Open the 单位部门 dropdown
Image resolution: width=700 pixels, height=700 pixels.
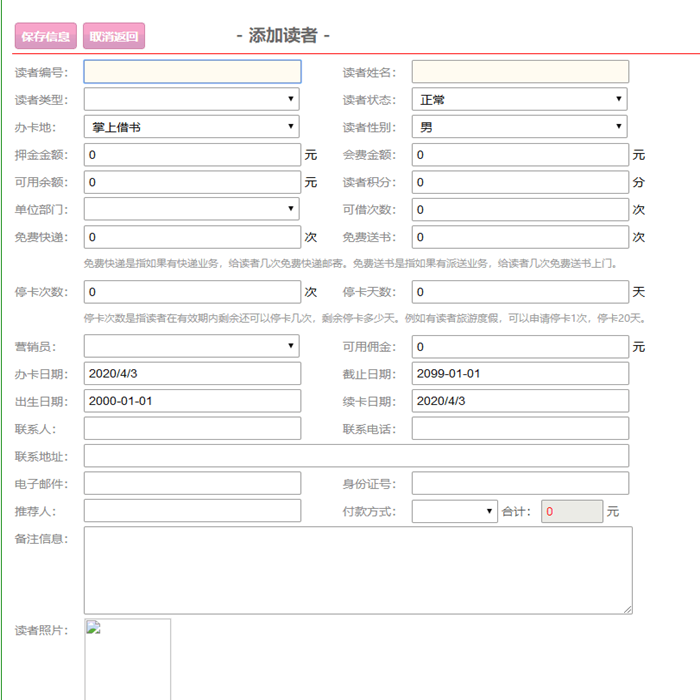[192, 209]
